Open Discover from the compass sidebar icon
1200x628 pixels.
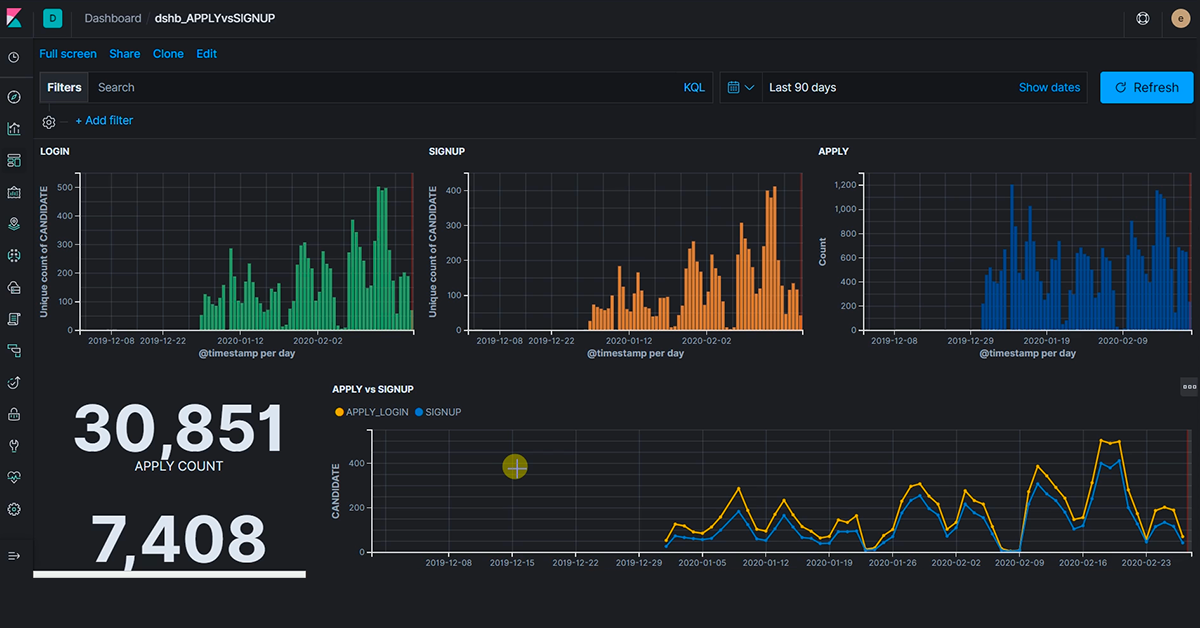pyautogui.click(x=14, y=97)
